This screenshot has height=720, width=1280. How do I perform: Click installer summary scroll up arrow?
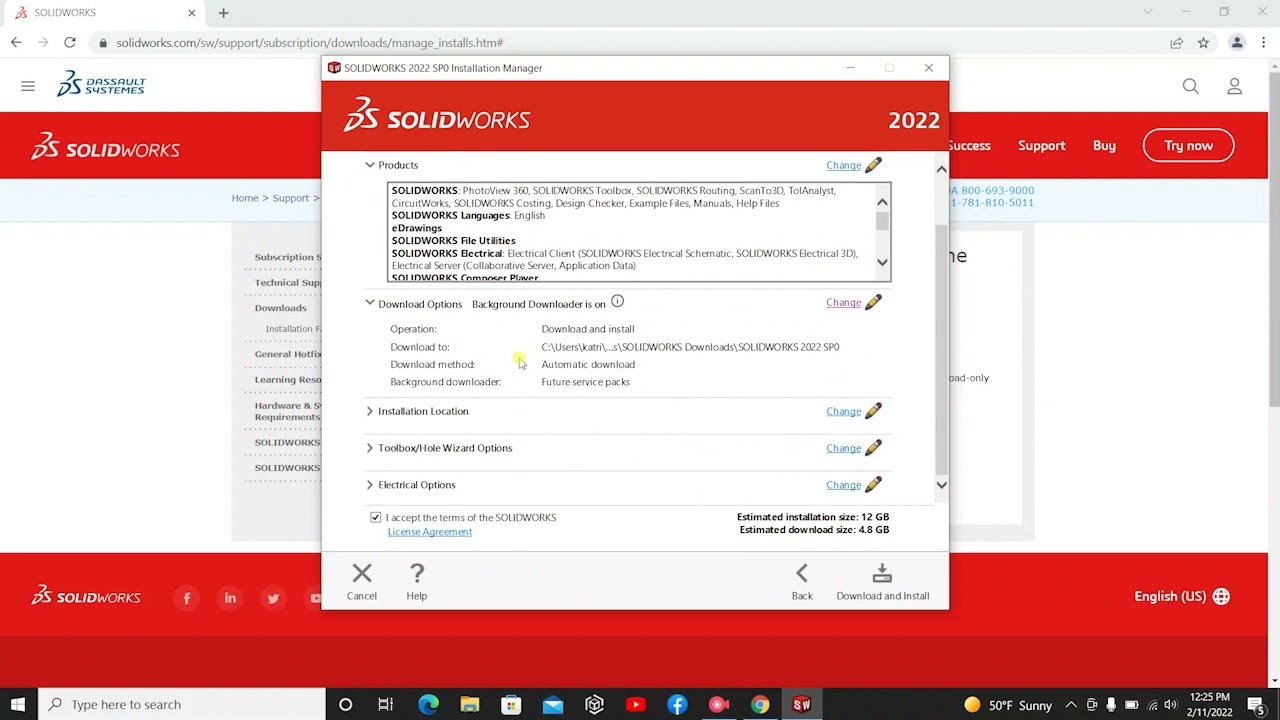(x=941, y=169)
